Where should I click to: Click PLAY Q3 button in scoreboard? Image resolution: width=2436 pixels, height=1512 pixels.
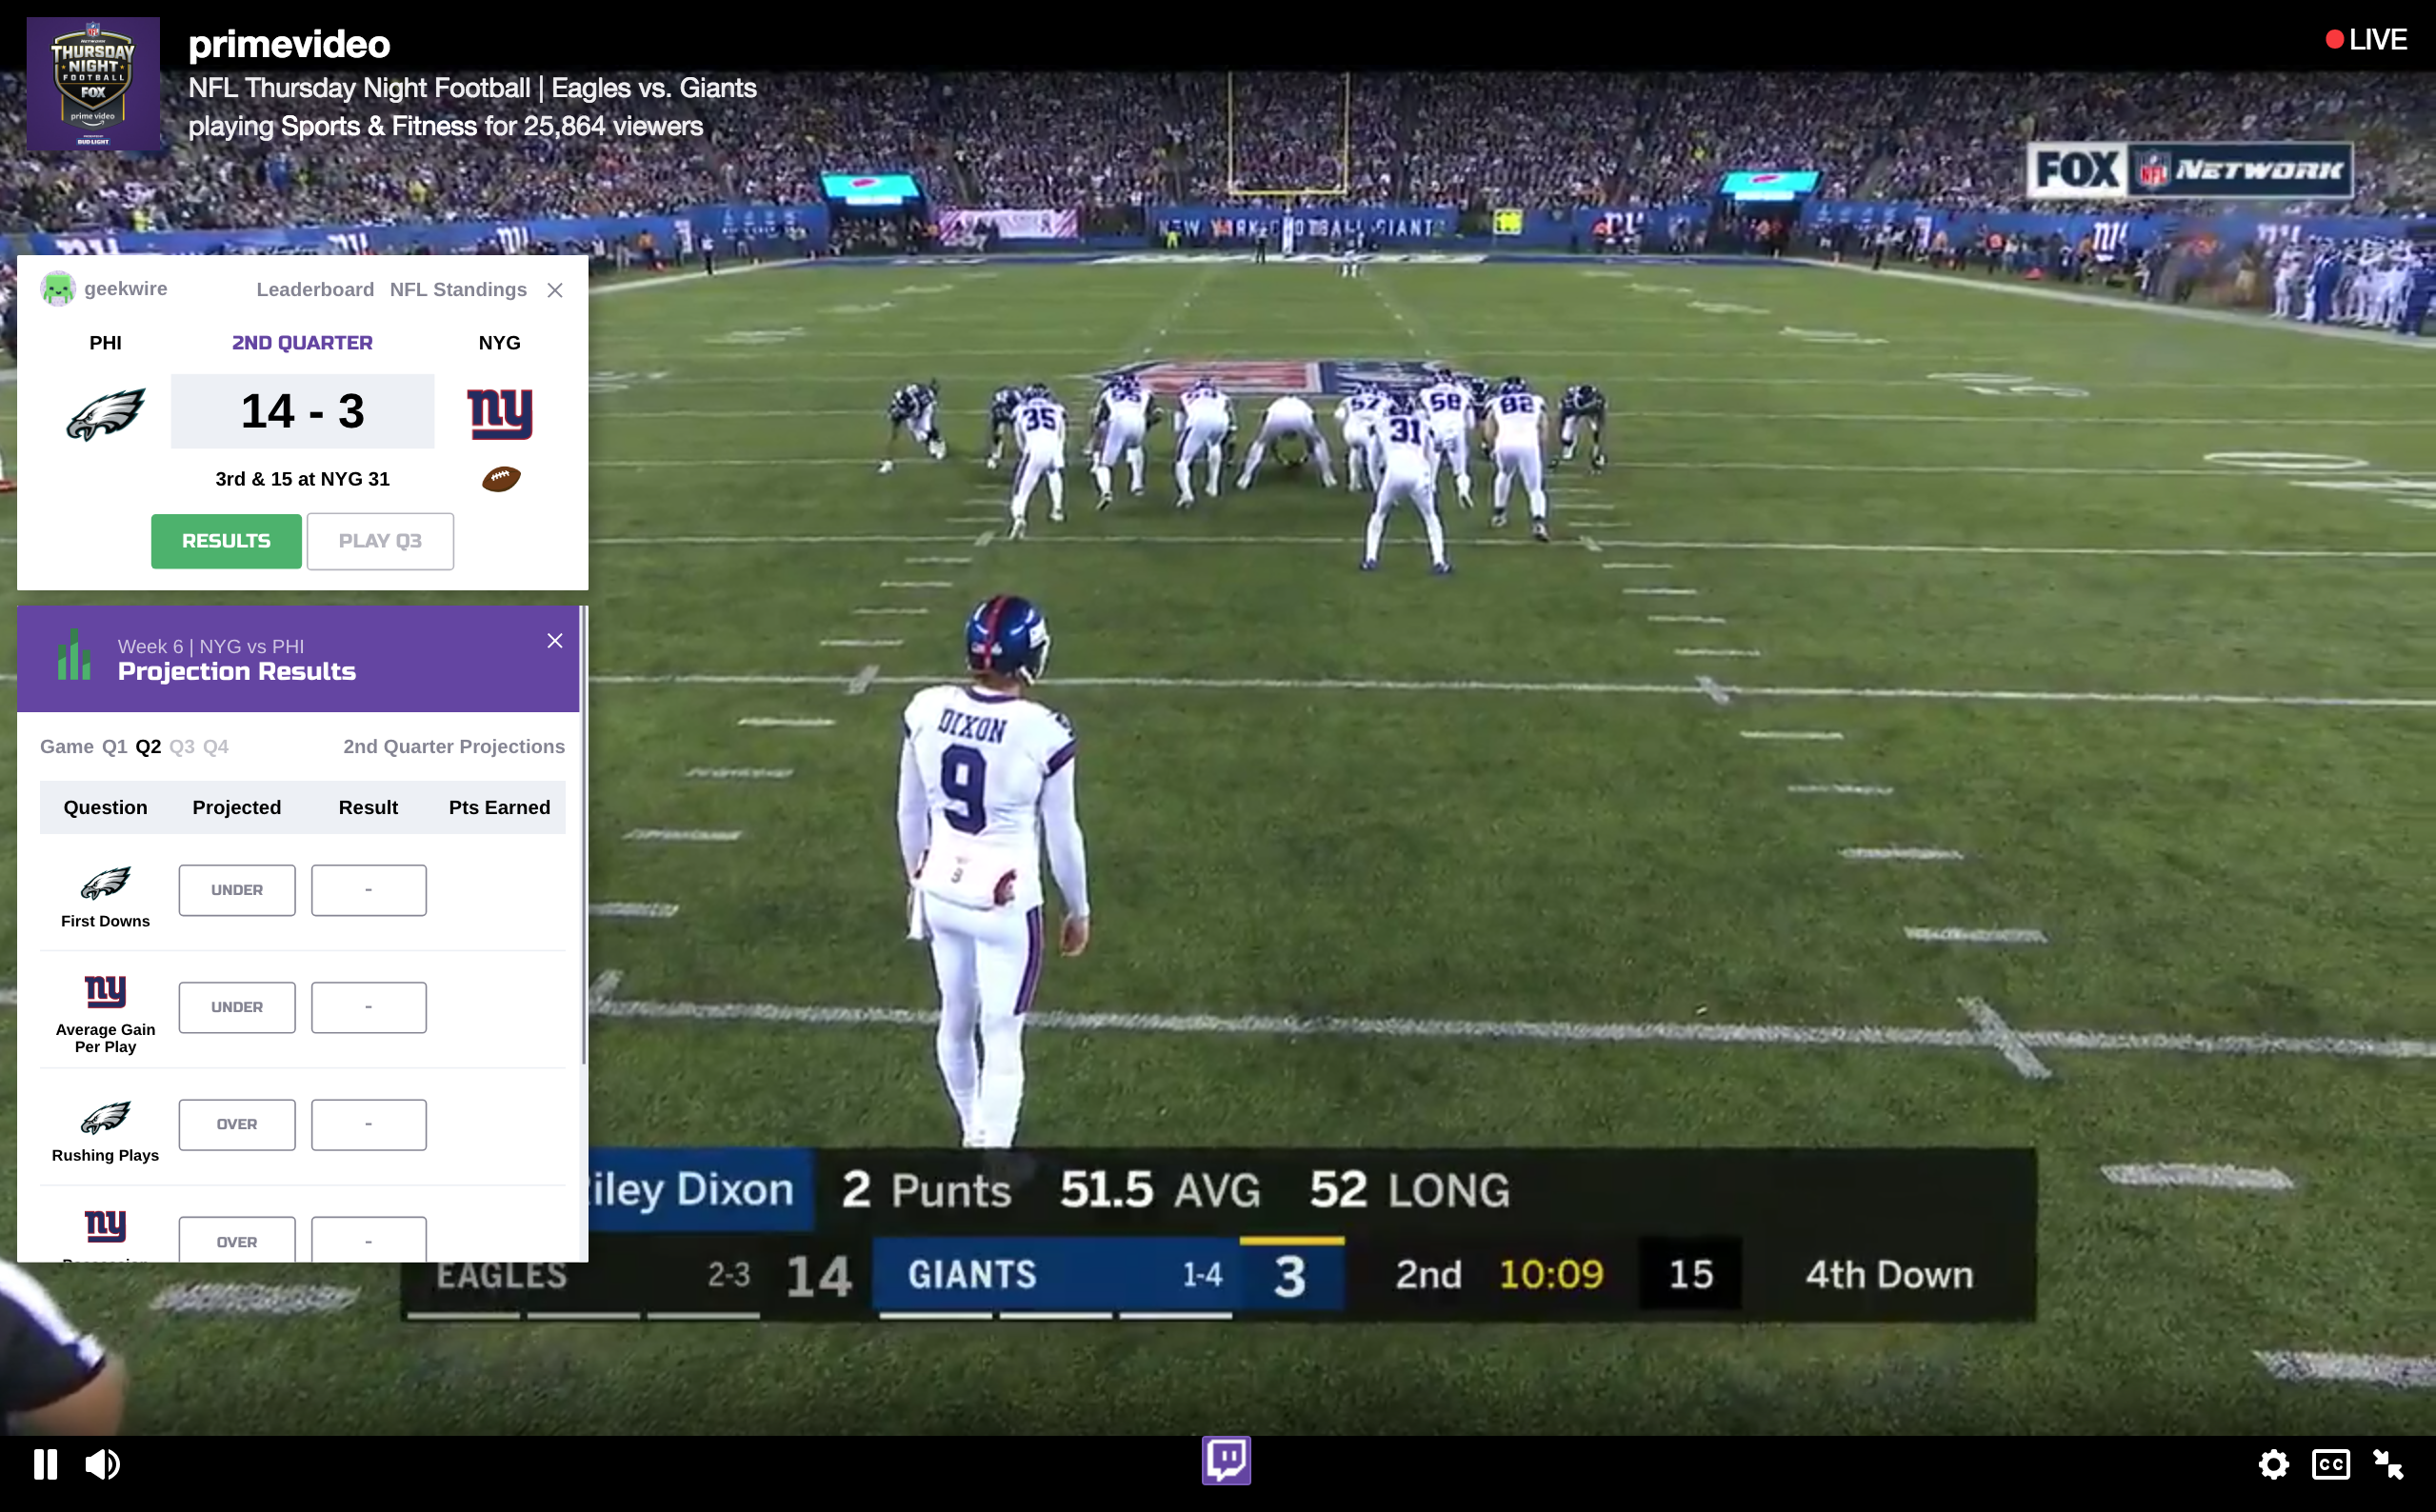point(381,540)
